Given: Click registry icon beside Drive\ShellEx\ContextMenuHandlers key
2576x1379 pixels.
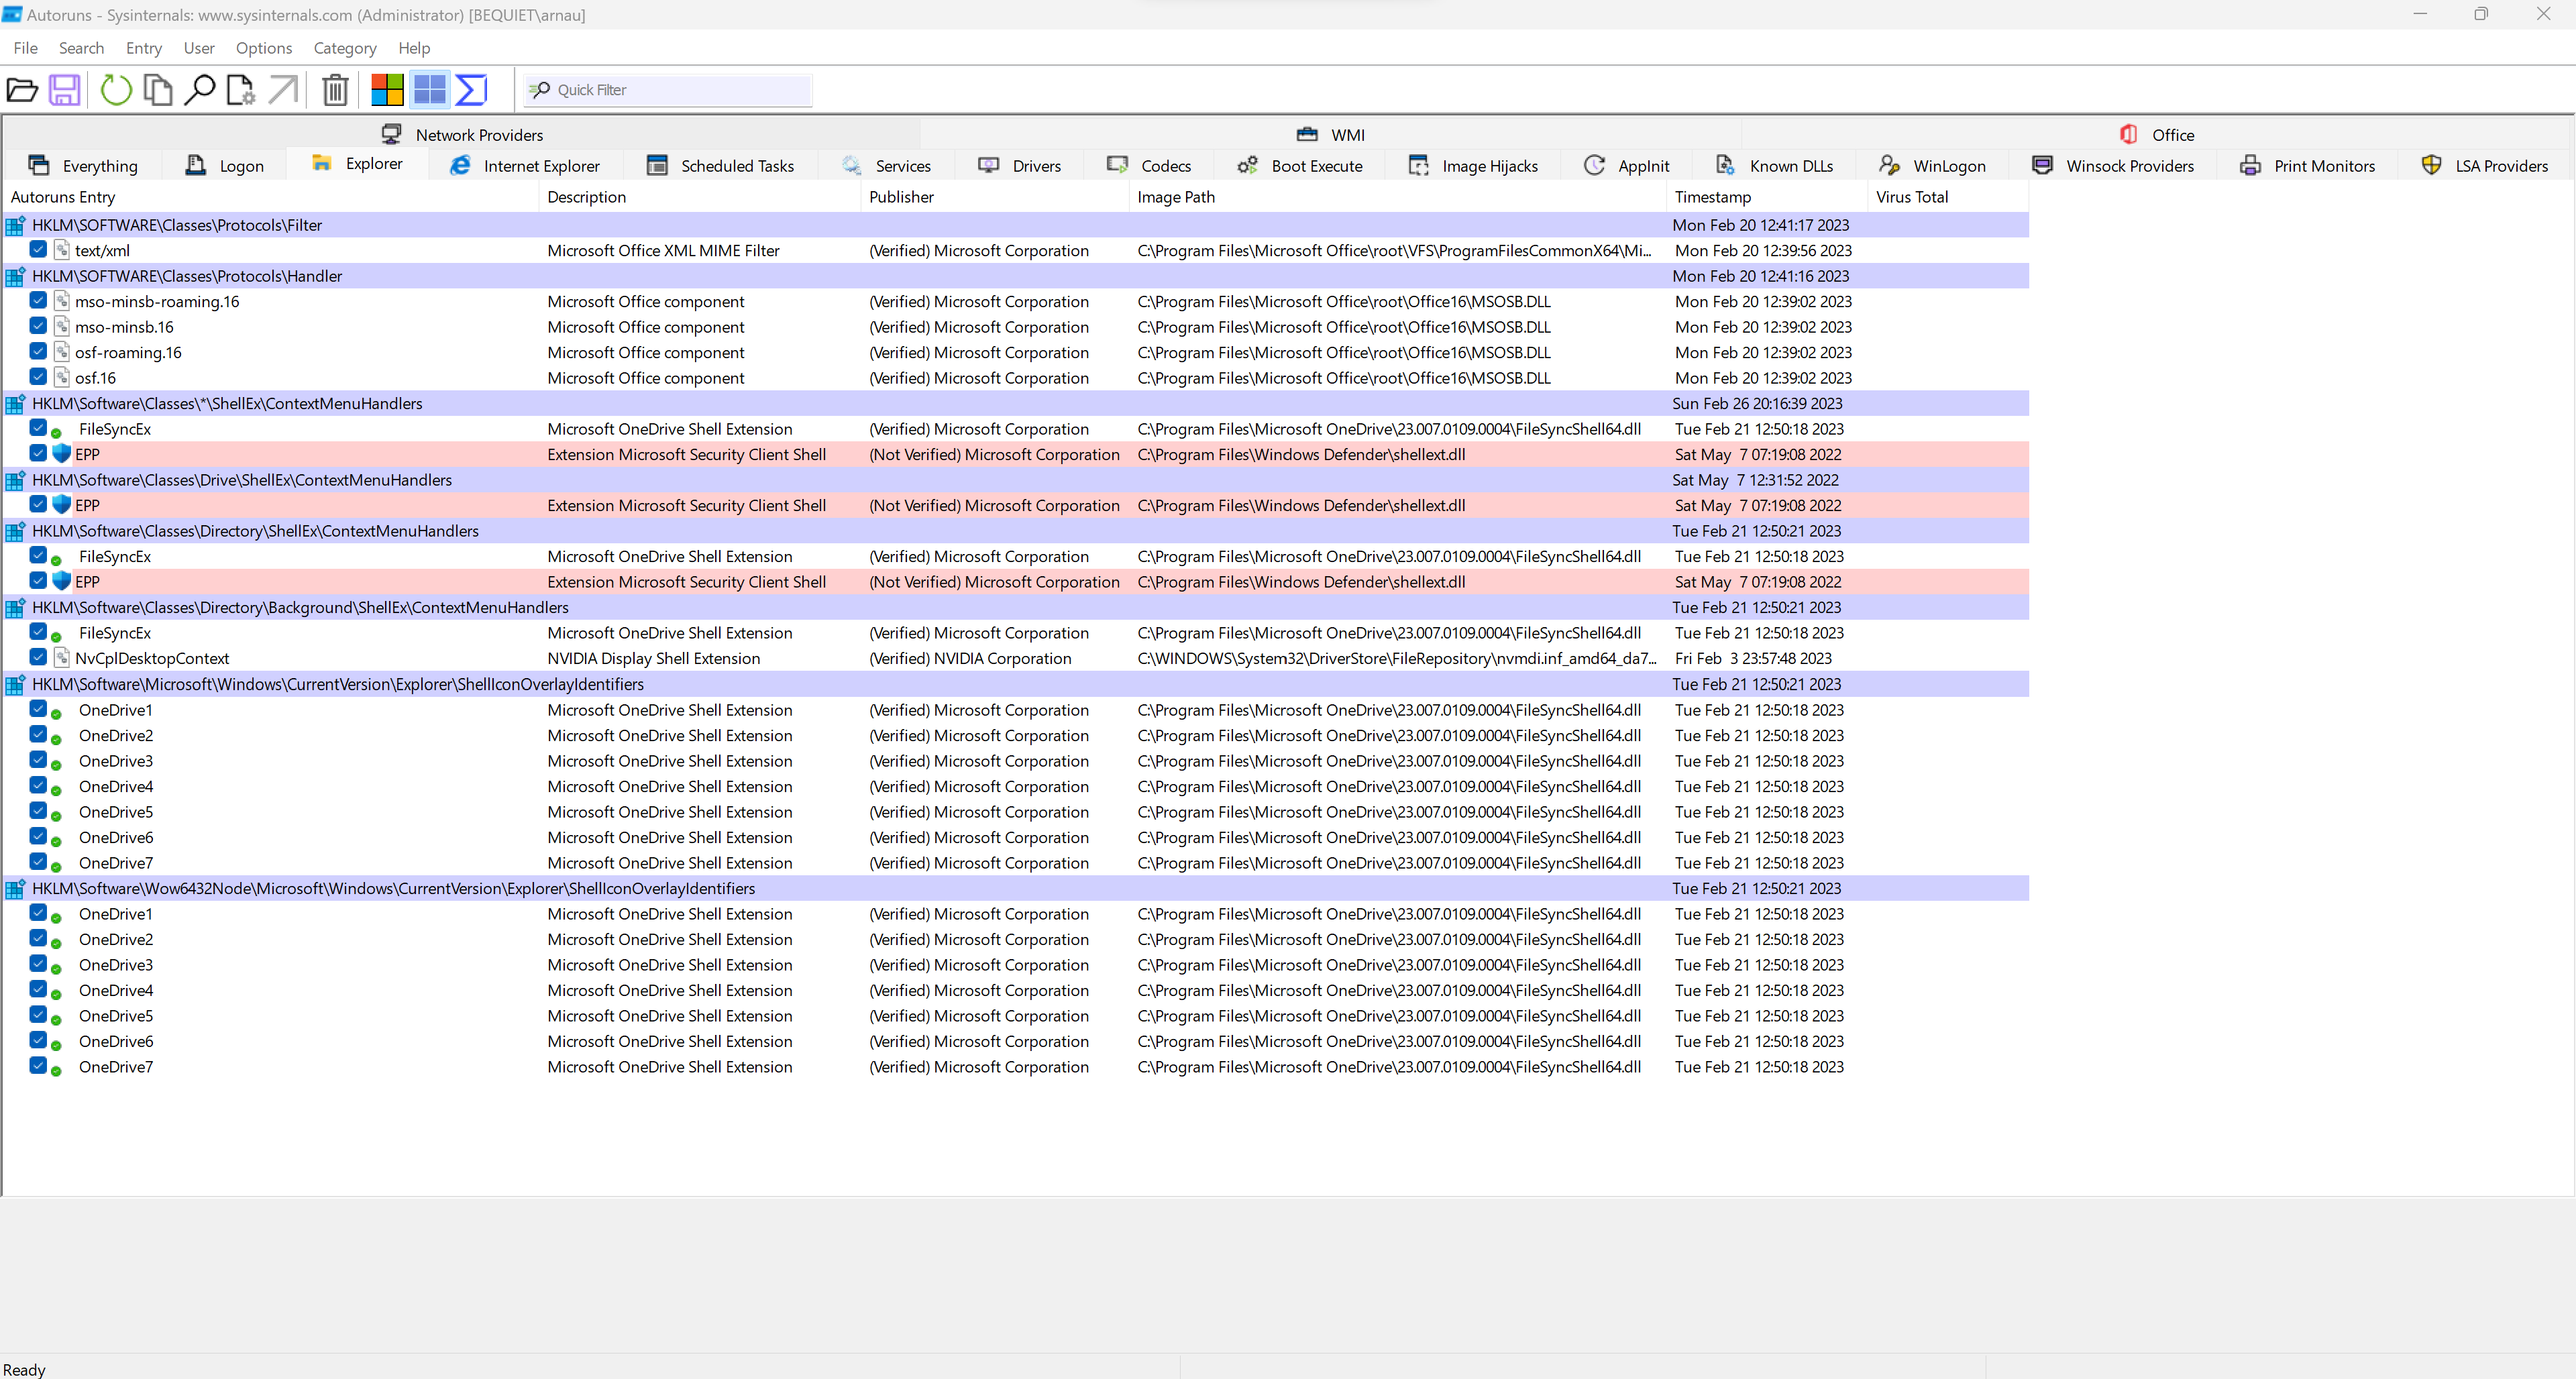Looking at the screenshot, I should pos(15,480).
